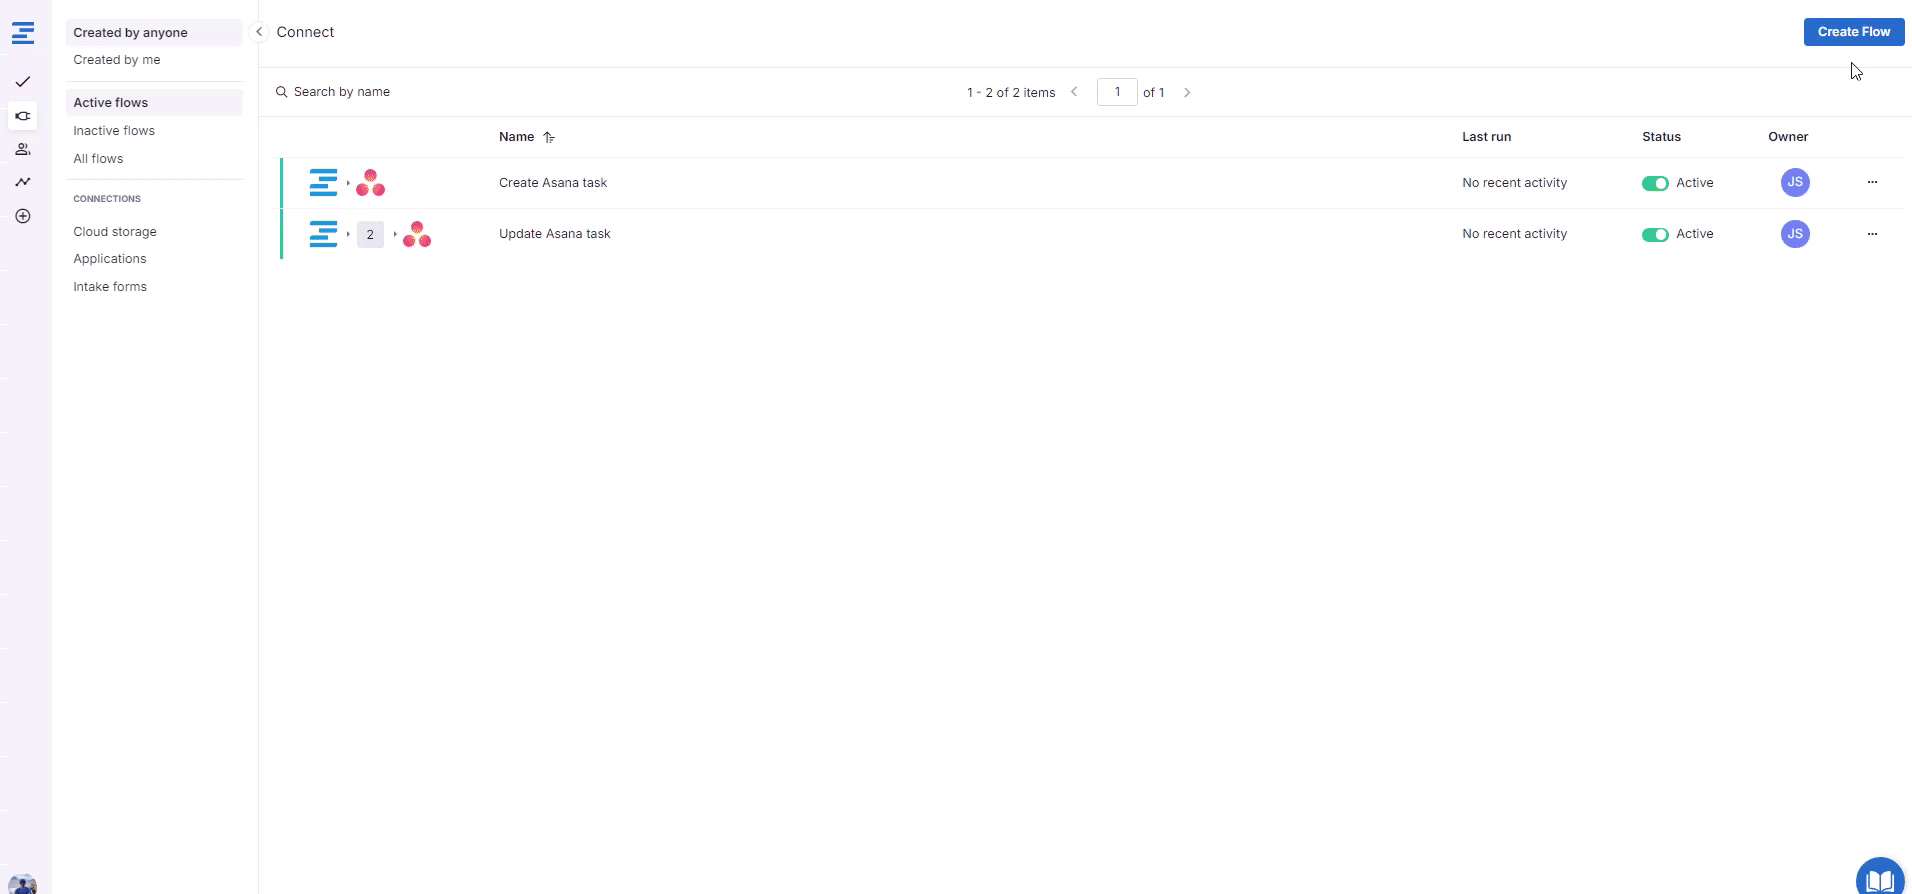Open the checkmark tasks icon in the left rail
Image resolution: width=1912 pixels, height=894 pixels.
[23, 82]
